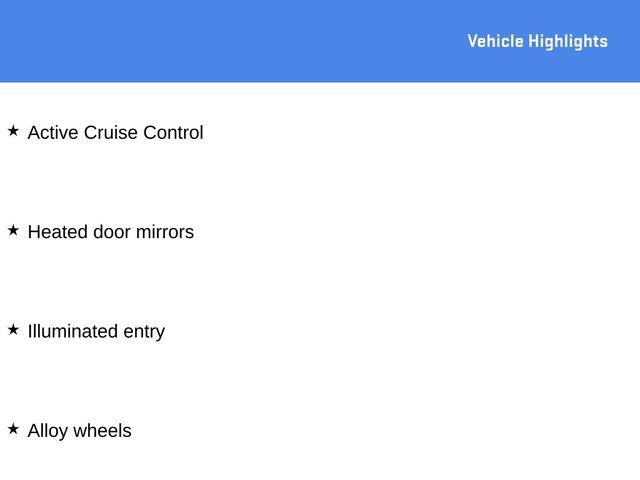Click the word Active in the first highlight
Viewport: 640px width, 480px height.
click(53, 133)
